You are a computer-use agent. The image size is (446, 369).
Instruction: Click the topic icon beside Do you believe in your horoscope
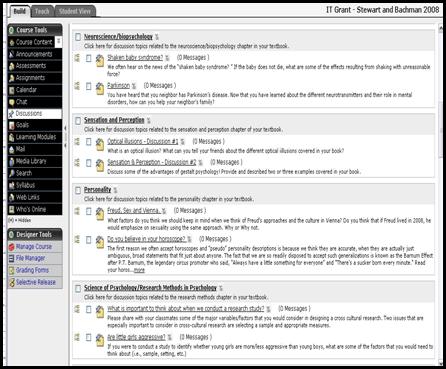100,242
